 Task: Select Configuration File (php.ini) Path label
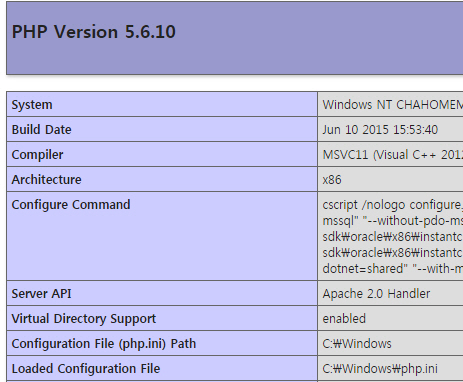coord(104,344)
